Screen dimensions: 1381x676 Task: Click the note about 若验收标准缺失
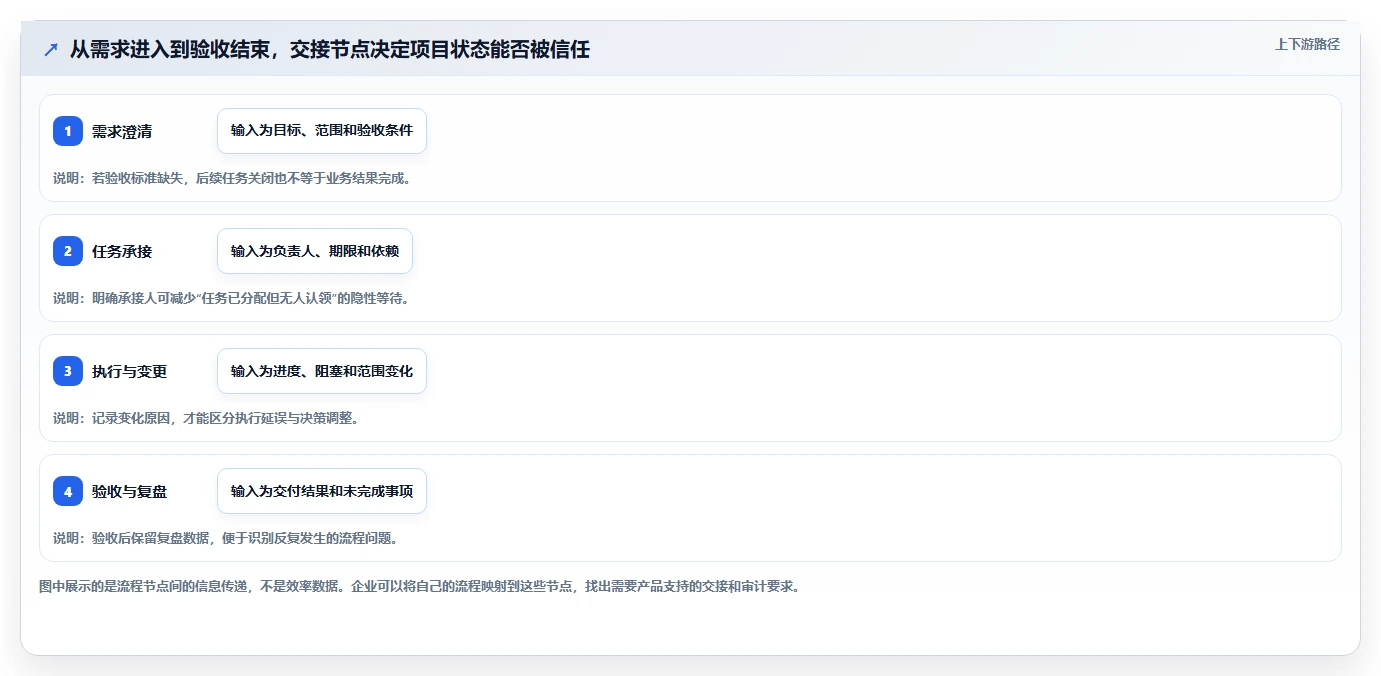coord(232,178)
